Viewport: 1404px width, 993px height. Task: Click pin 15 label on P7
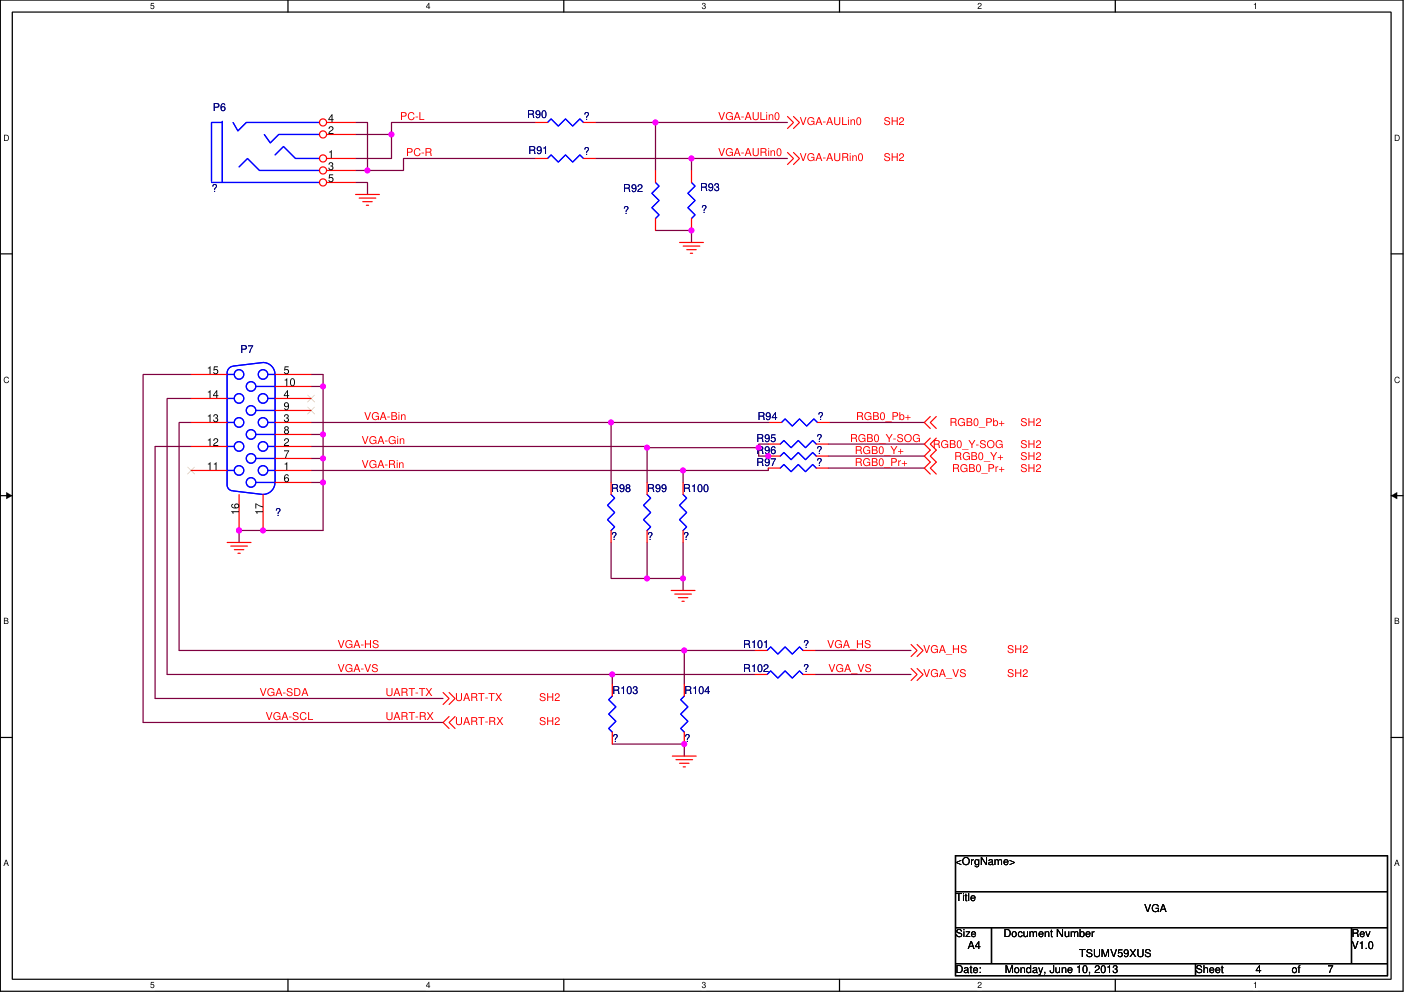[213, 371]
